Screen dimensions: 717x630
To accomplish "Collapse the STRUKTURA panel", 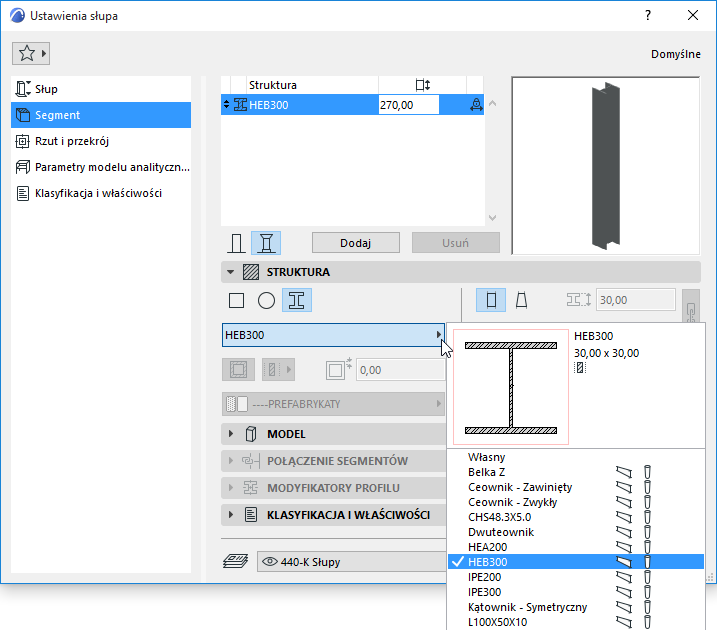I will coord(230,272).
